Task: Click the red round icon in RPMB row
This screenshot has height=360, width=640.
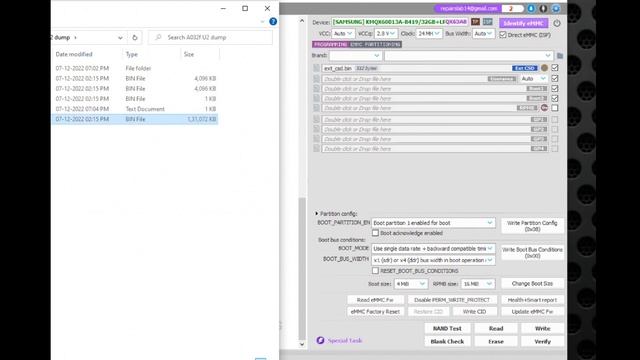Action: click(x=544, y=108)
